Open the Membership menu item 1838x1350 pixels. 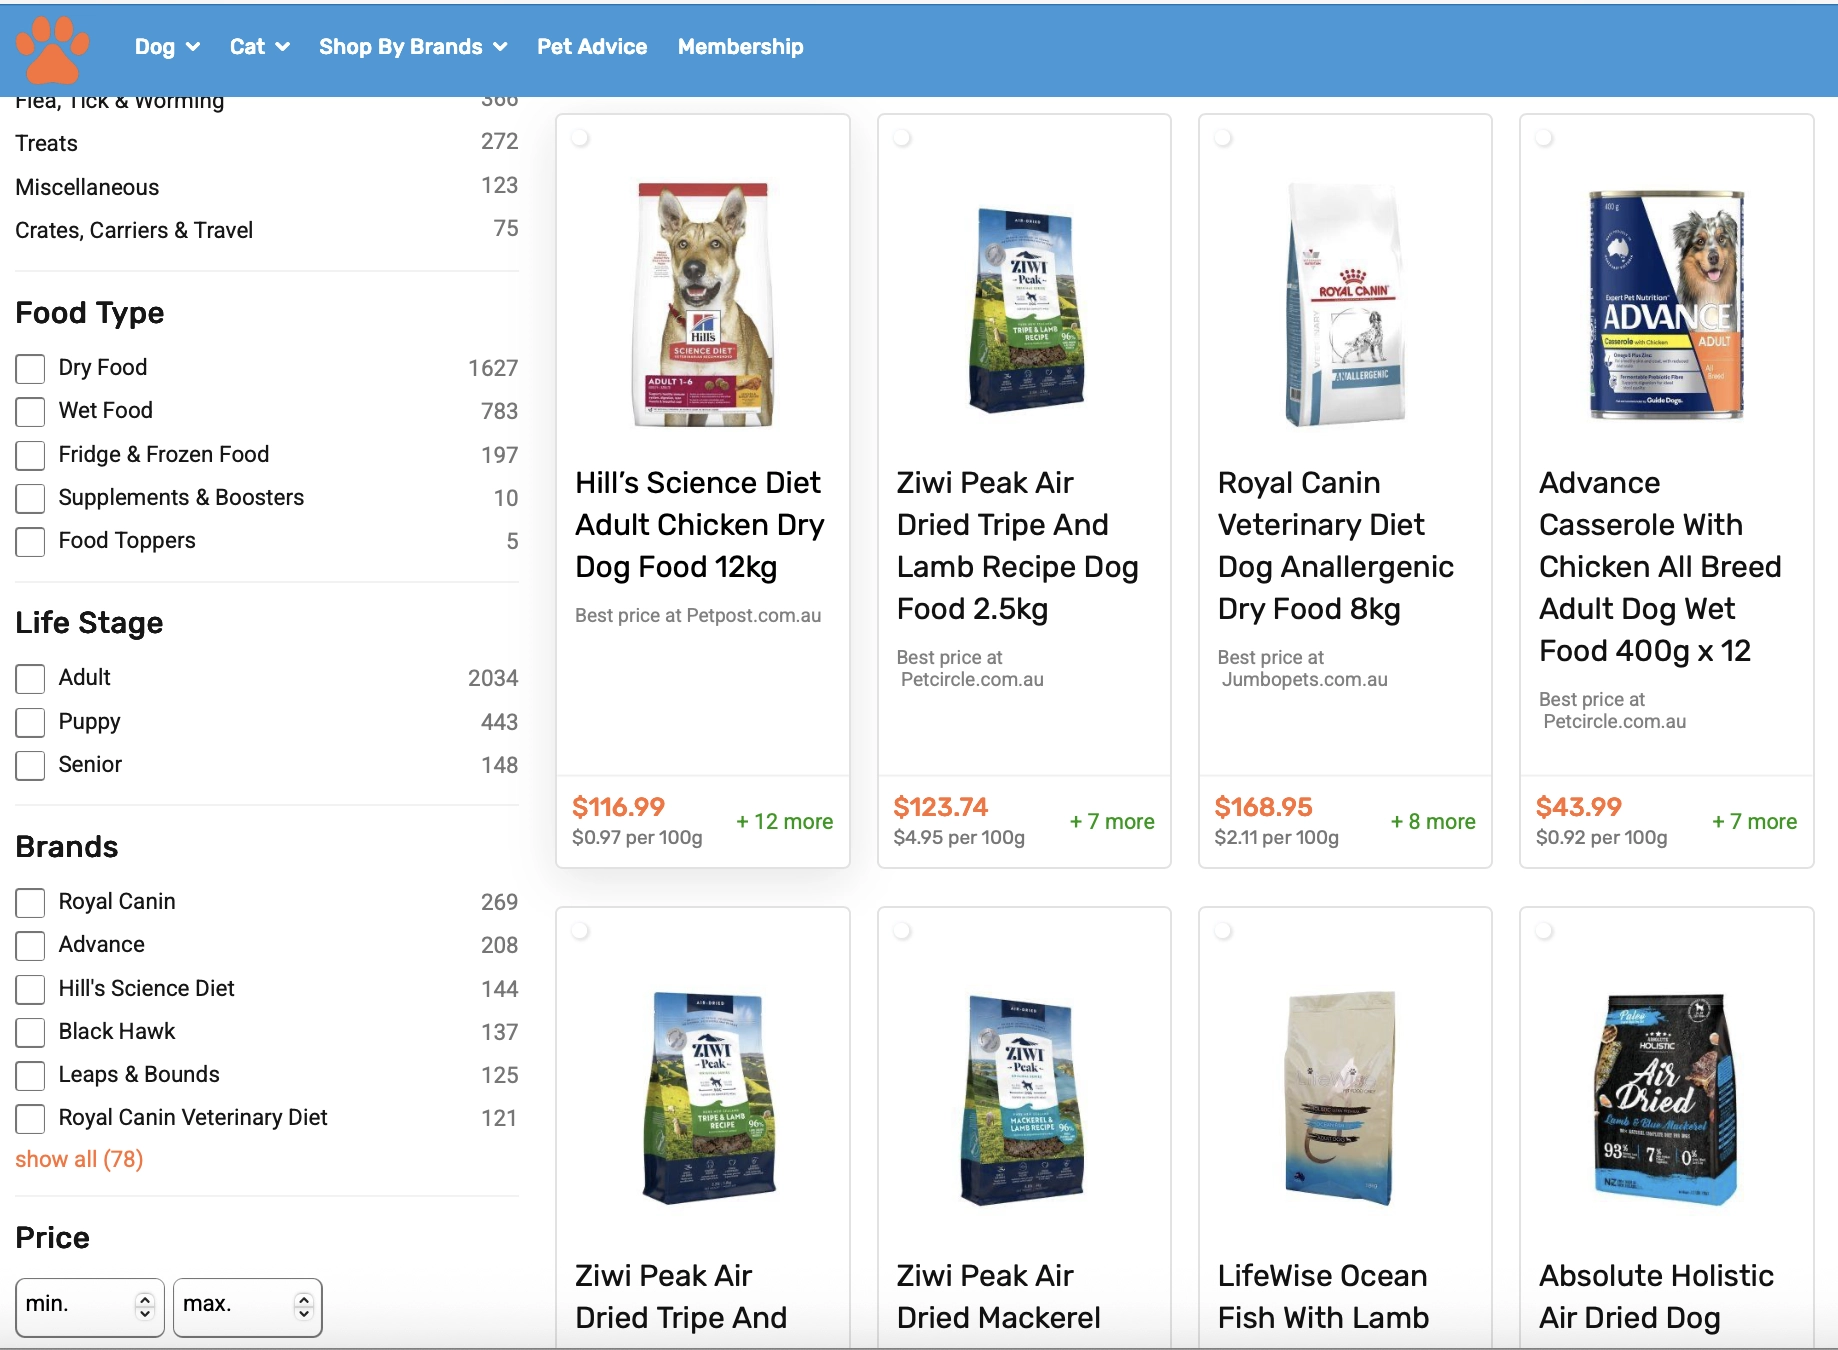740,47
